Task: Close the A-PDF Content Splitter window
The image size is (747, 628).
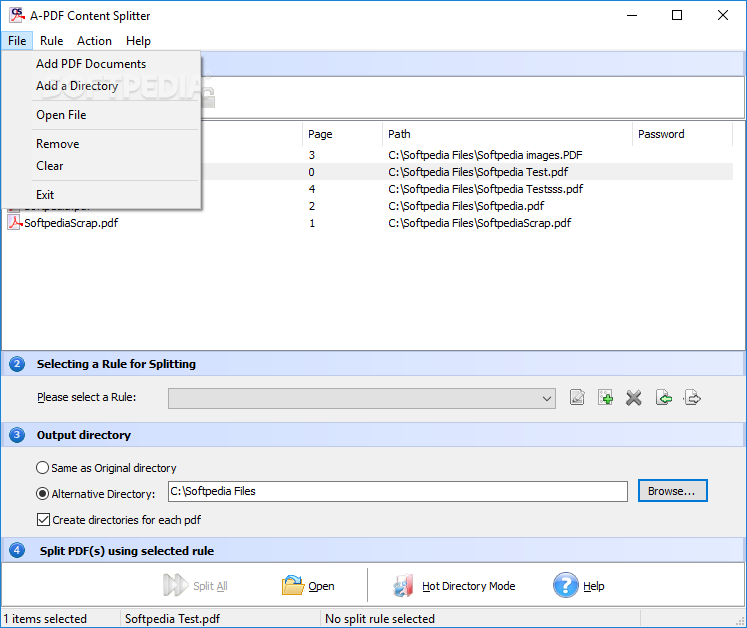Action: pyautogui.click(x=722, y=15)
